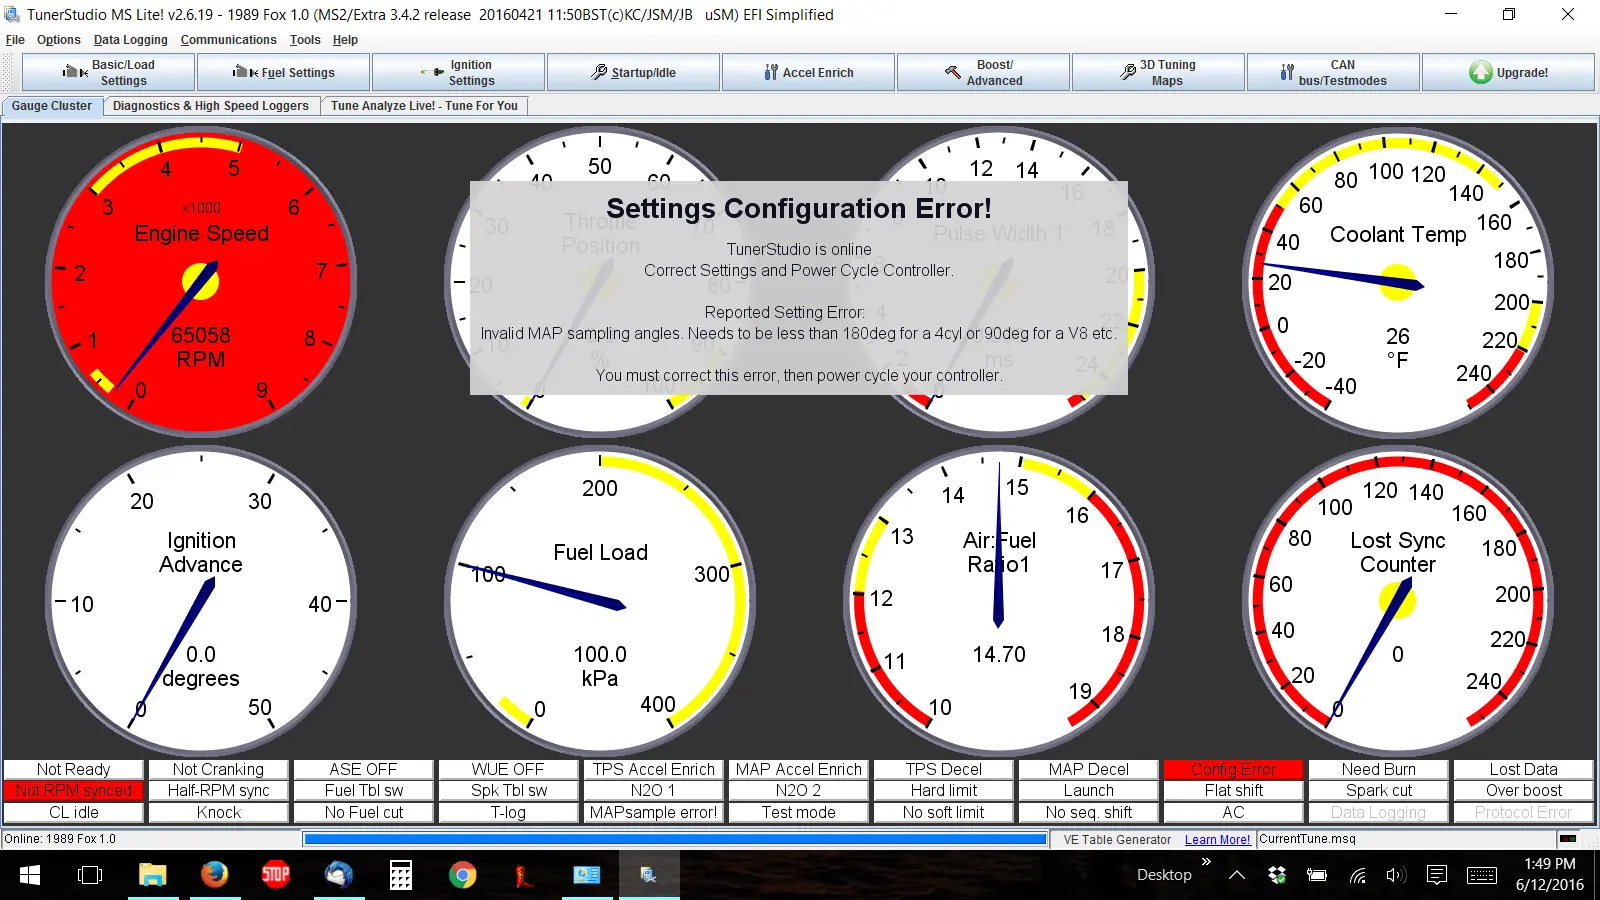Viewport: 1600px width, 900px height.
Task: Click the MAPsample error! indicator
Action: [x=654, y=812]
